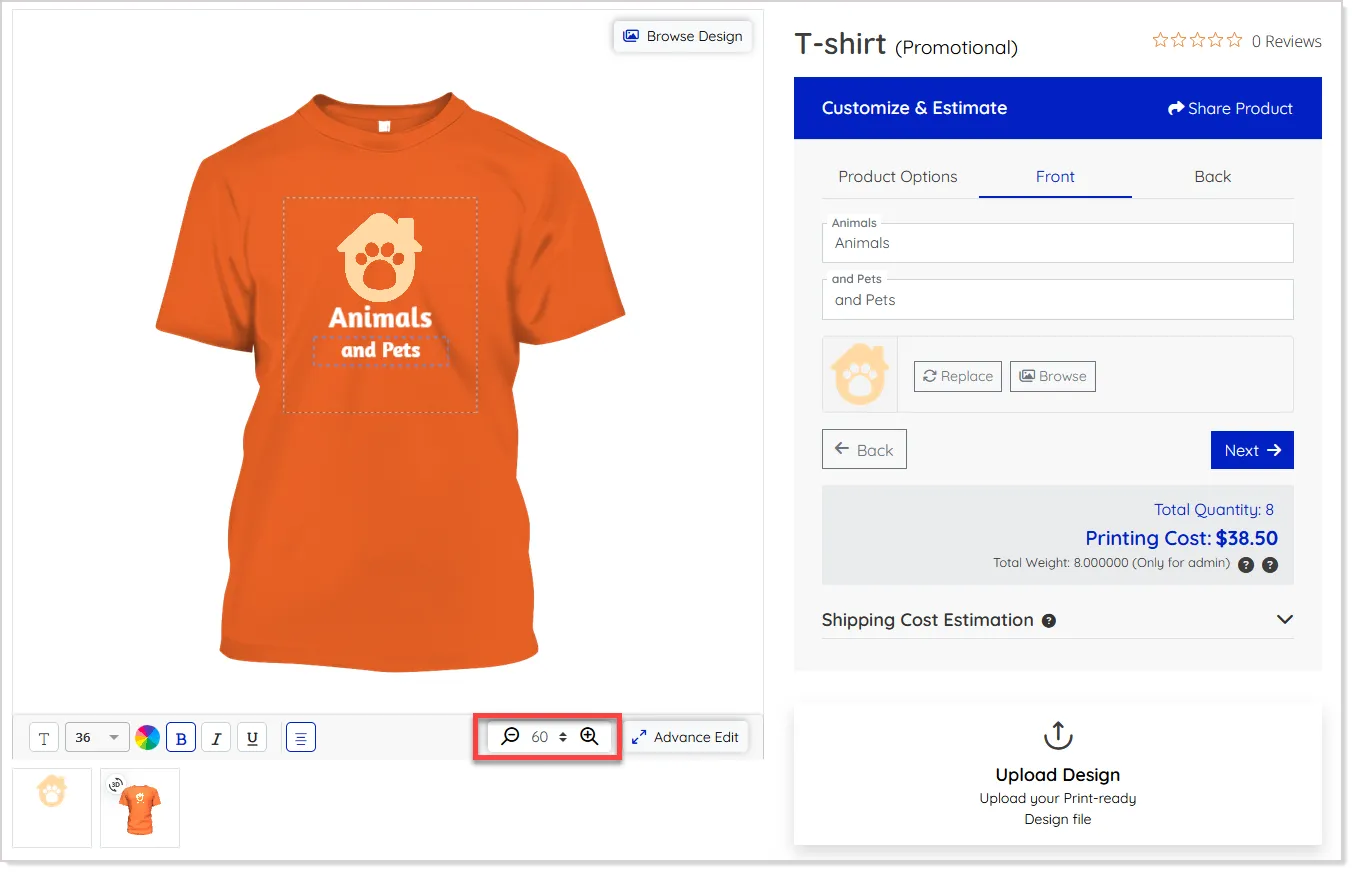Image resolution: width=1353 pixels, height=872 pixels.
Task: Toggle underline formatting
Action: [252, 738]
